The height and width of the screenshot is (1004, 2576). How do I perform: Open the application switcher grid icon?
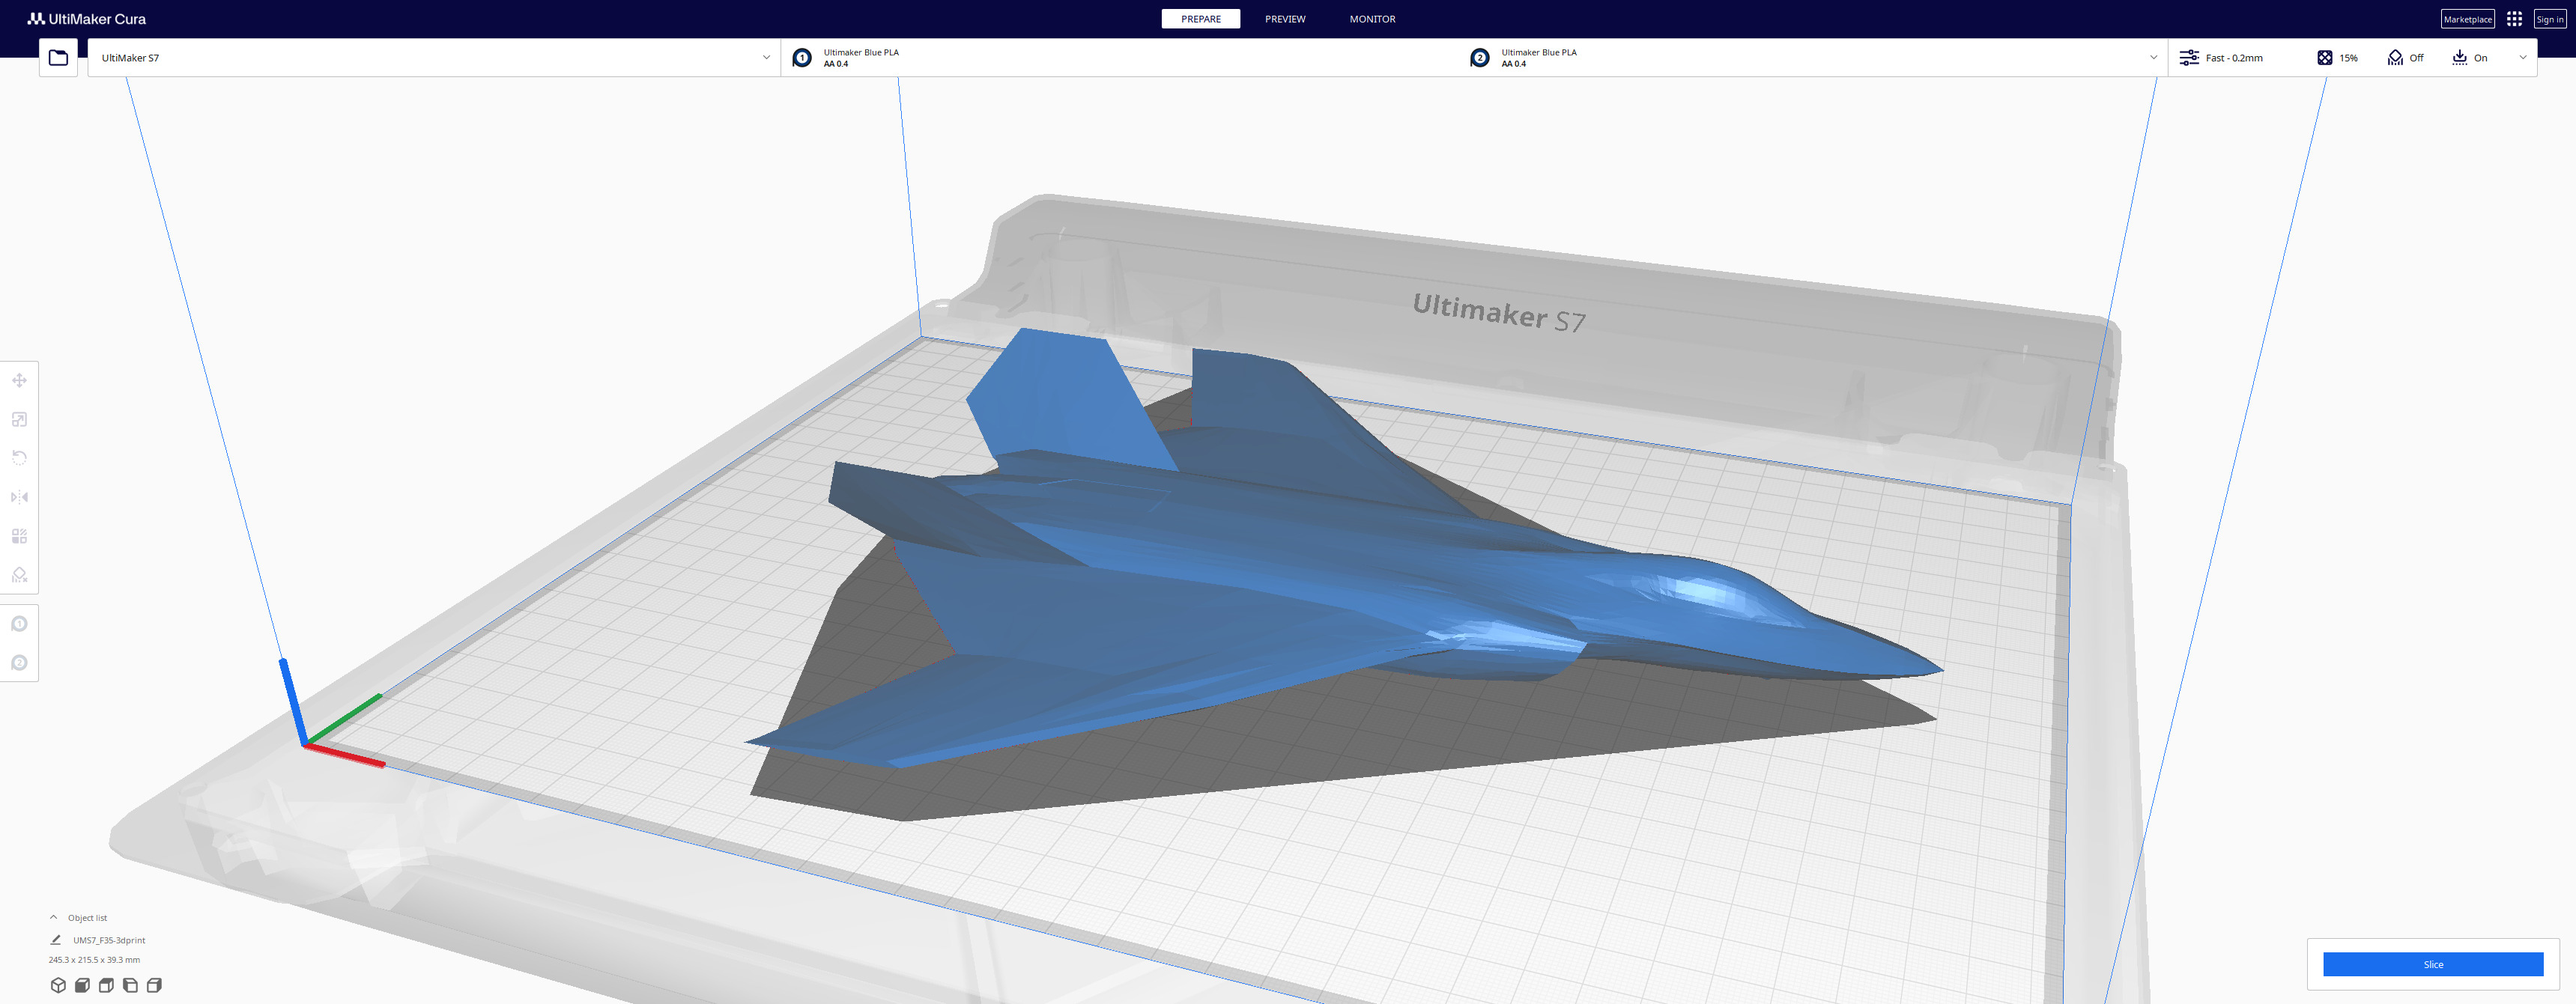pos(2514,19)
